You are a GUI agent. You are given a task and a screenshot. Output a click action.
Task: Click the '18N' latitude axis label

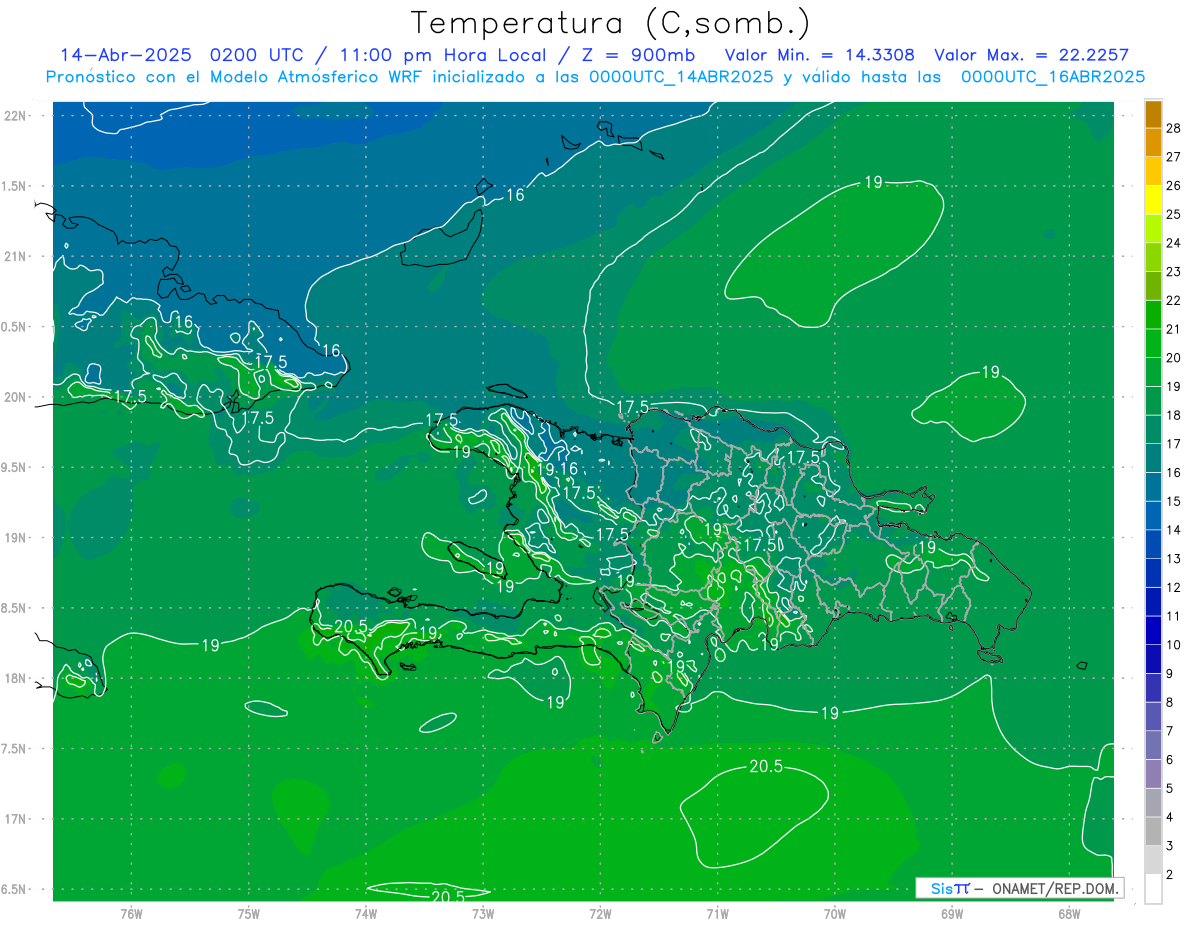(x=15, y=678)
